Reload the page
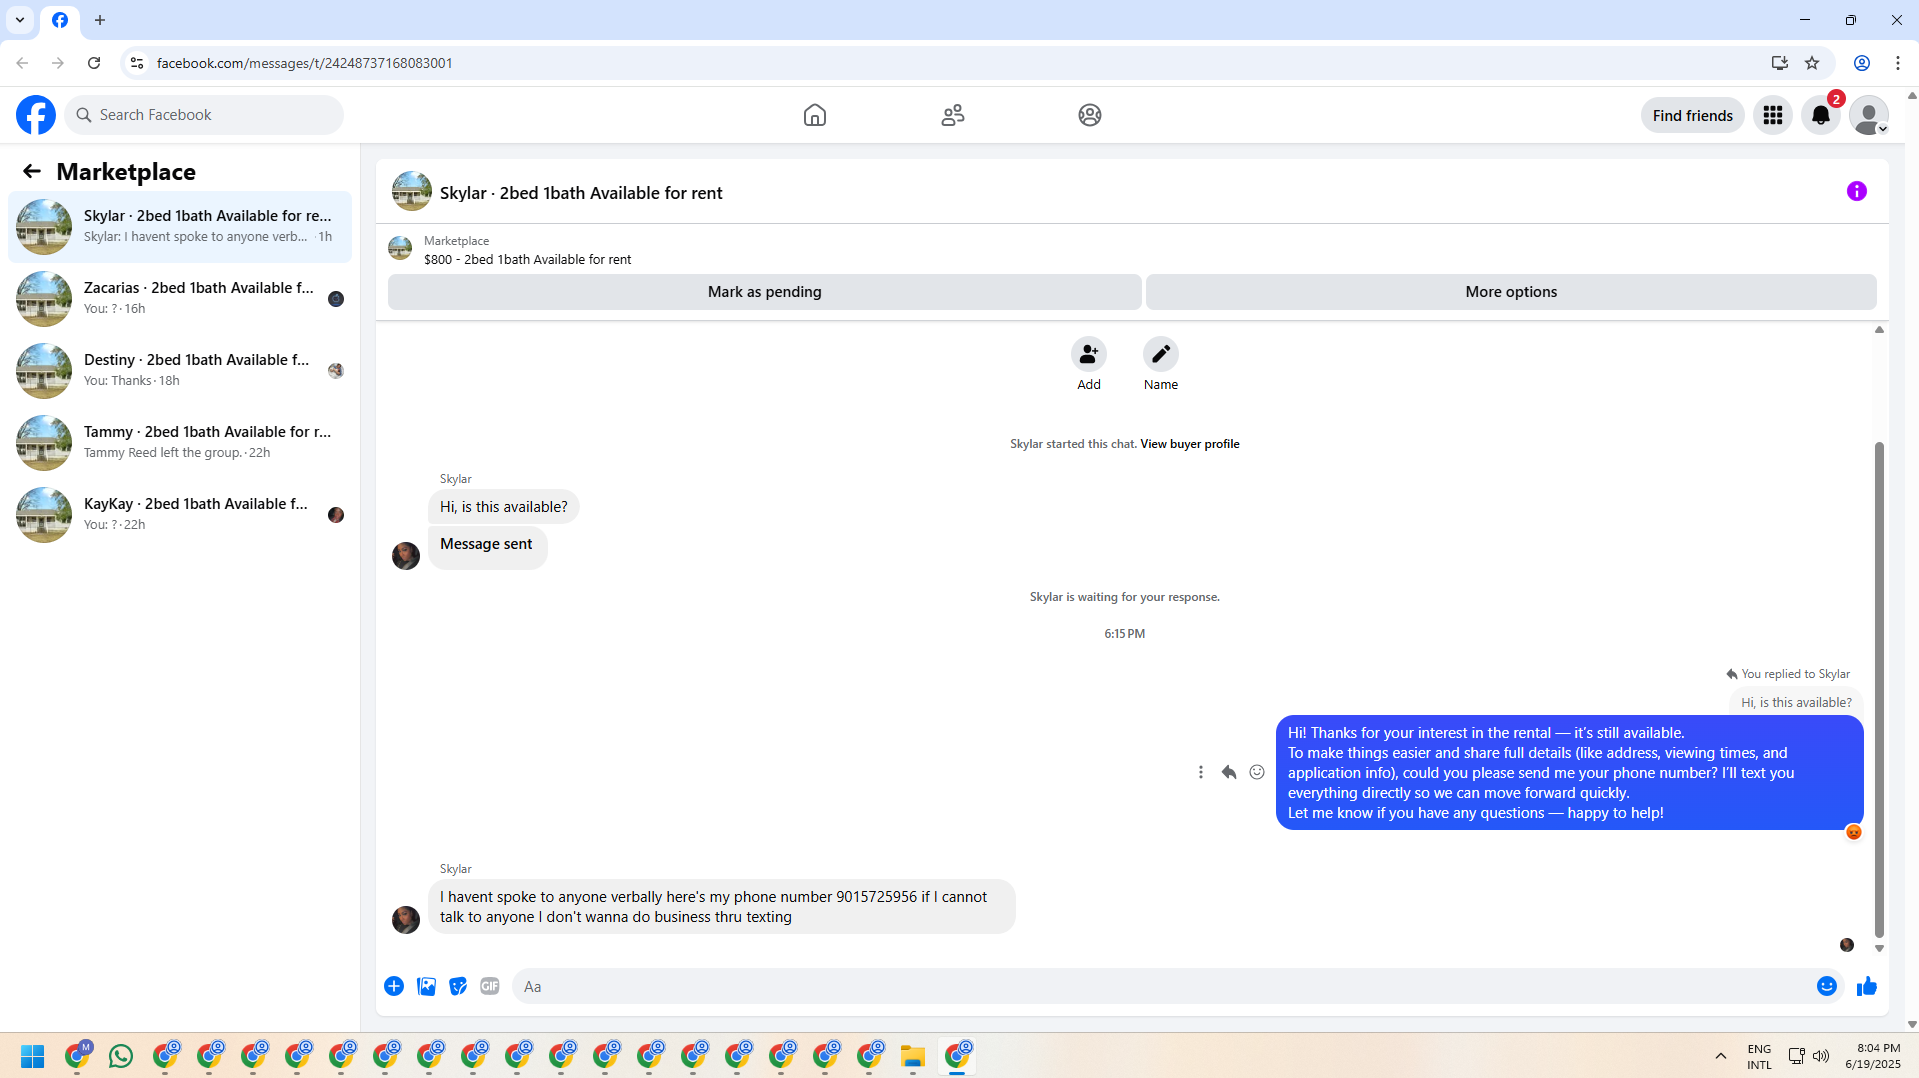The image size is (1919, 1078). 94,63
